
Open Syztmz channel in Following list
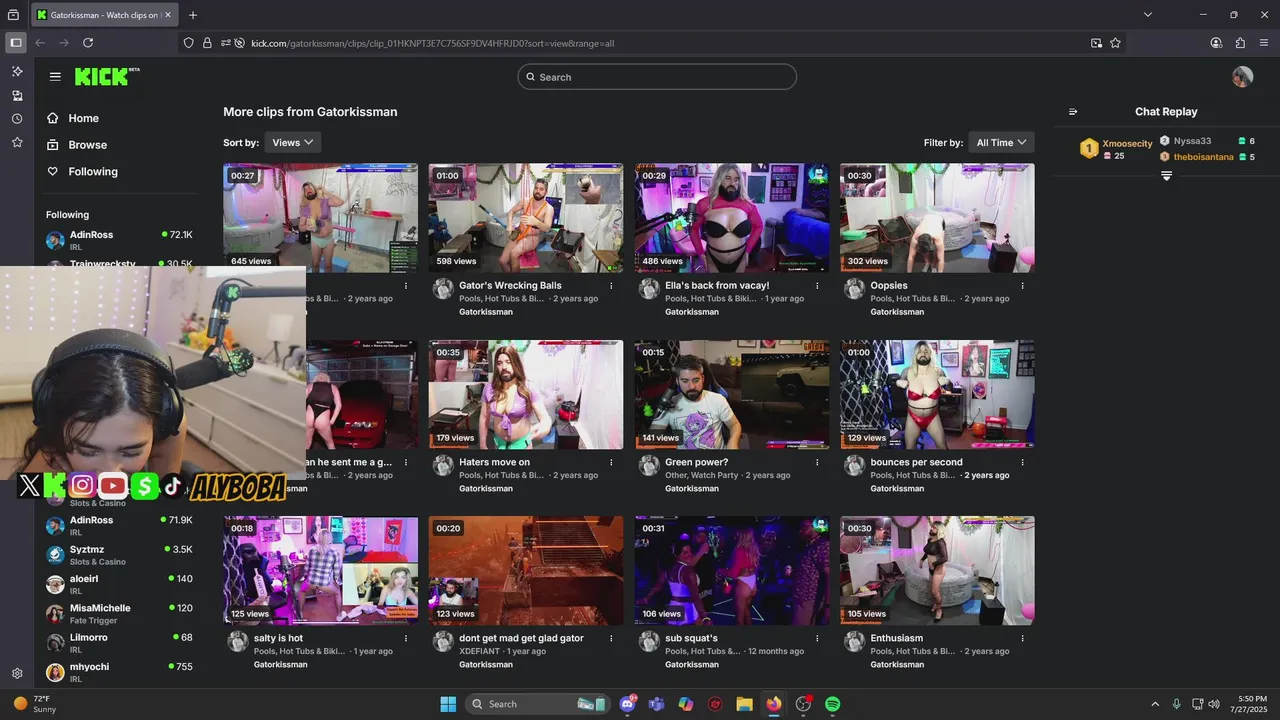click(x=119, y=555)
